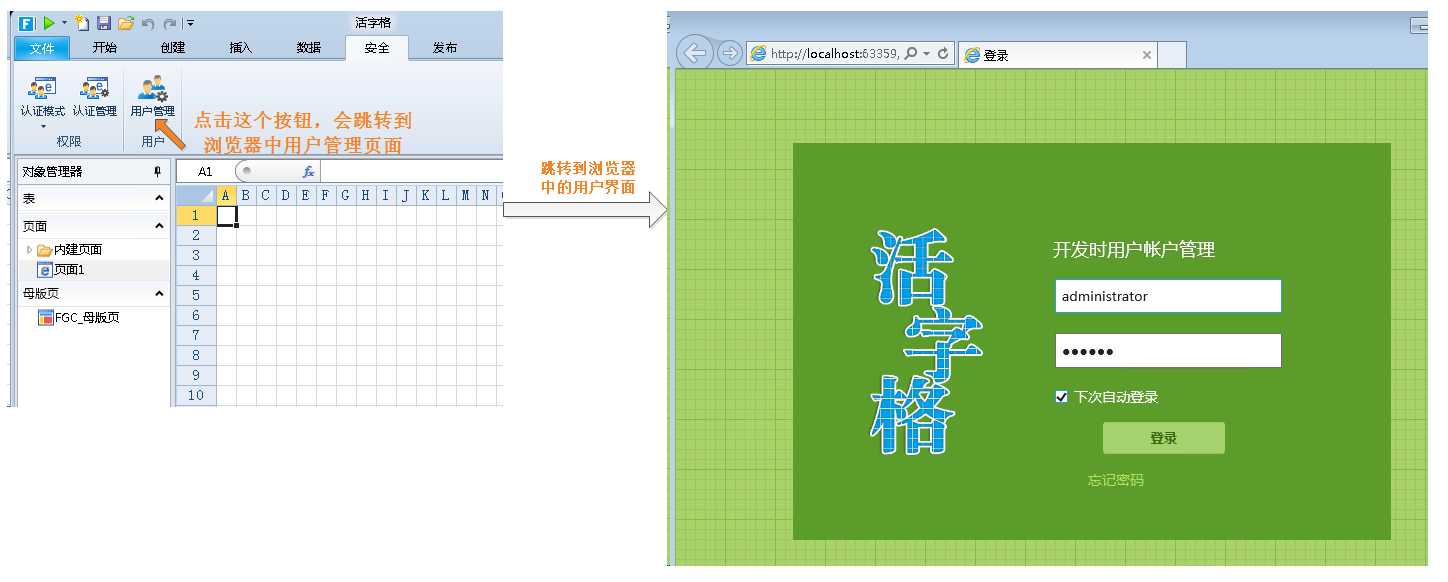1448x582 pixels.
Task: Open the address bar dropdown arrow
Action: (926, 54)
